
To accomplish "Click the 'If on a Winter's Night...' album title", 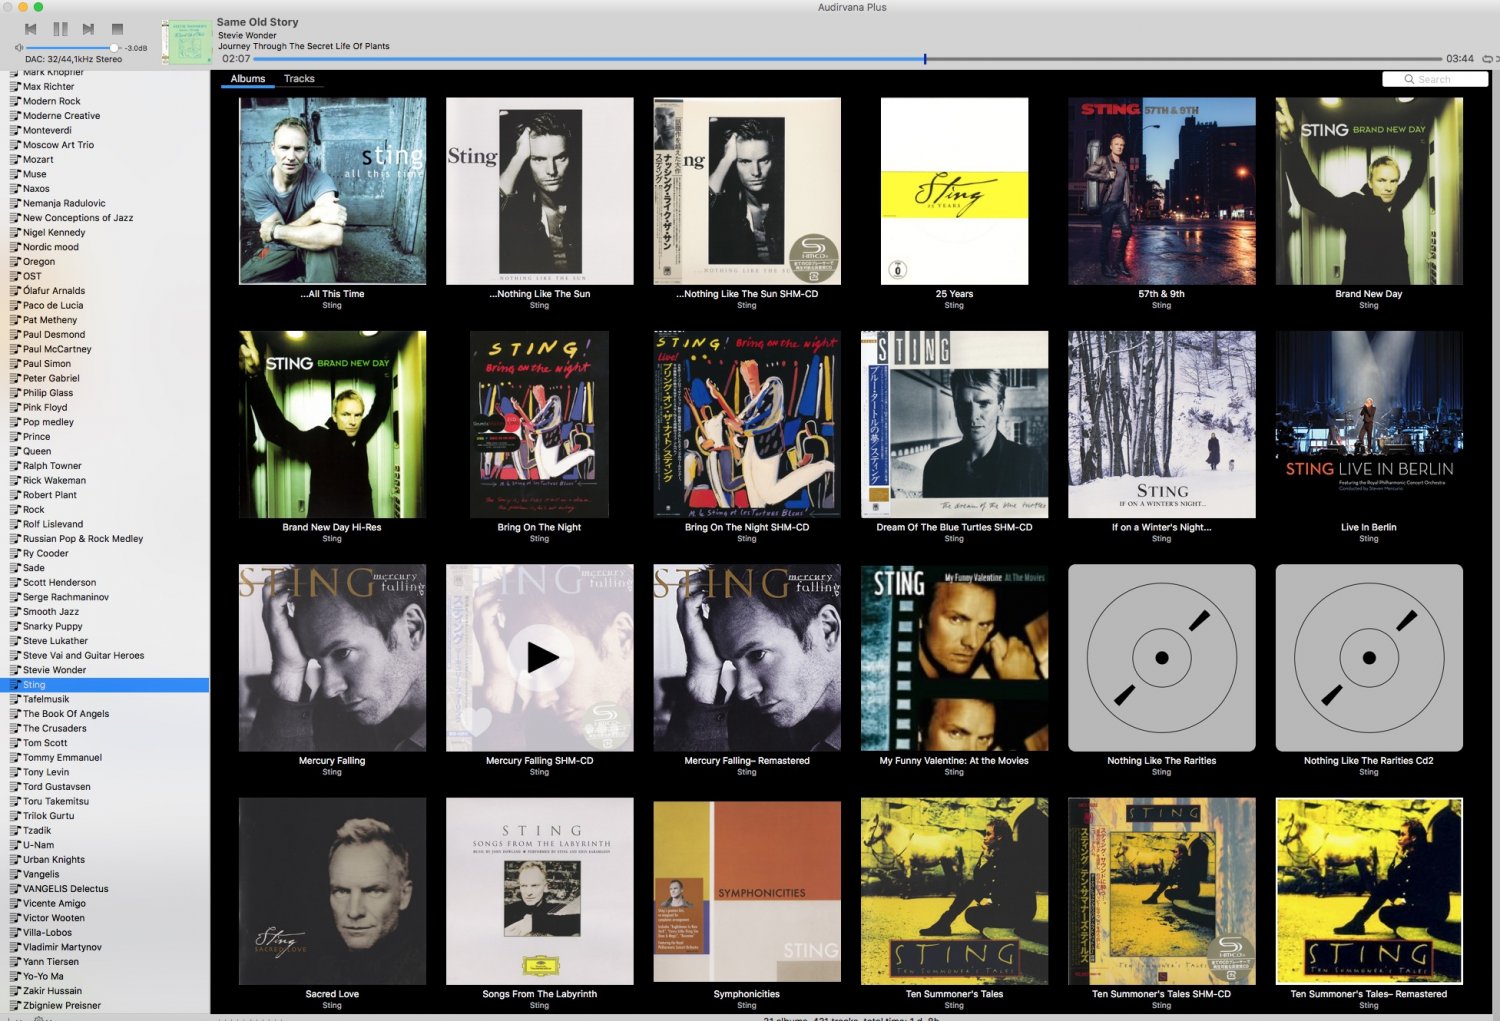I will (x=1161, y=527).
